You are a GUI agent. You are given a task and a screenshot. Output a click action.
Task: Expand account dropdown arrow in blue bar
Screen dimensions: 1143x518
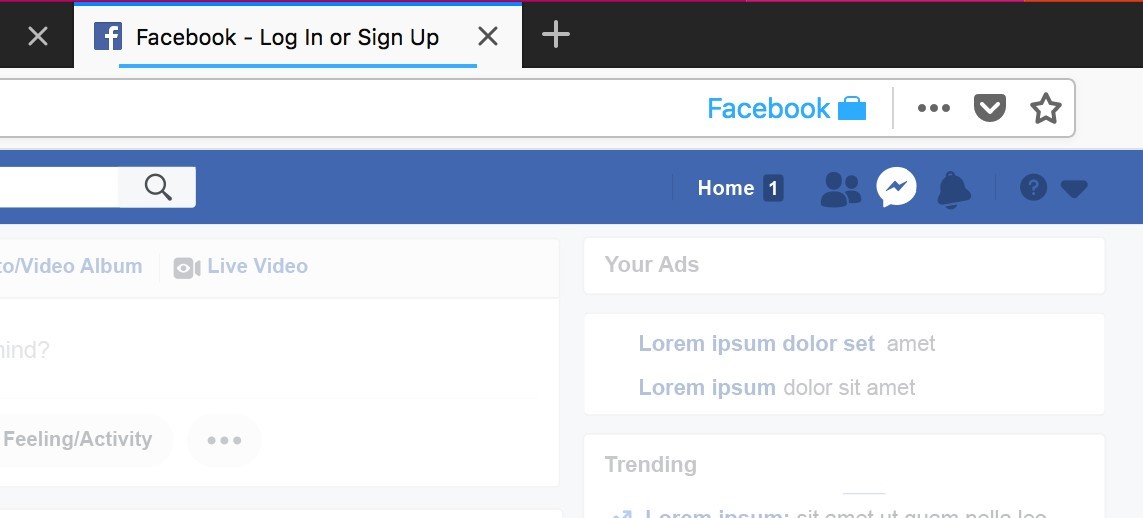click(1074, 189)
